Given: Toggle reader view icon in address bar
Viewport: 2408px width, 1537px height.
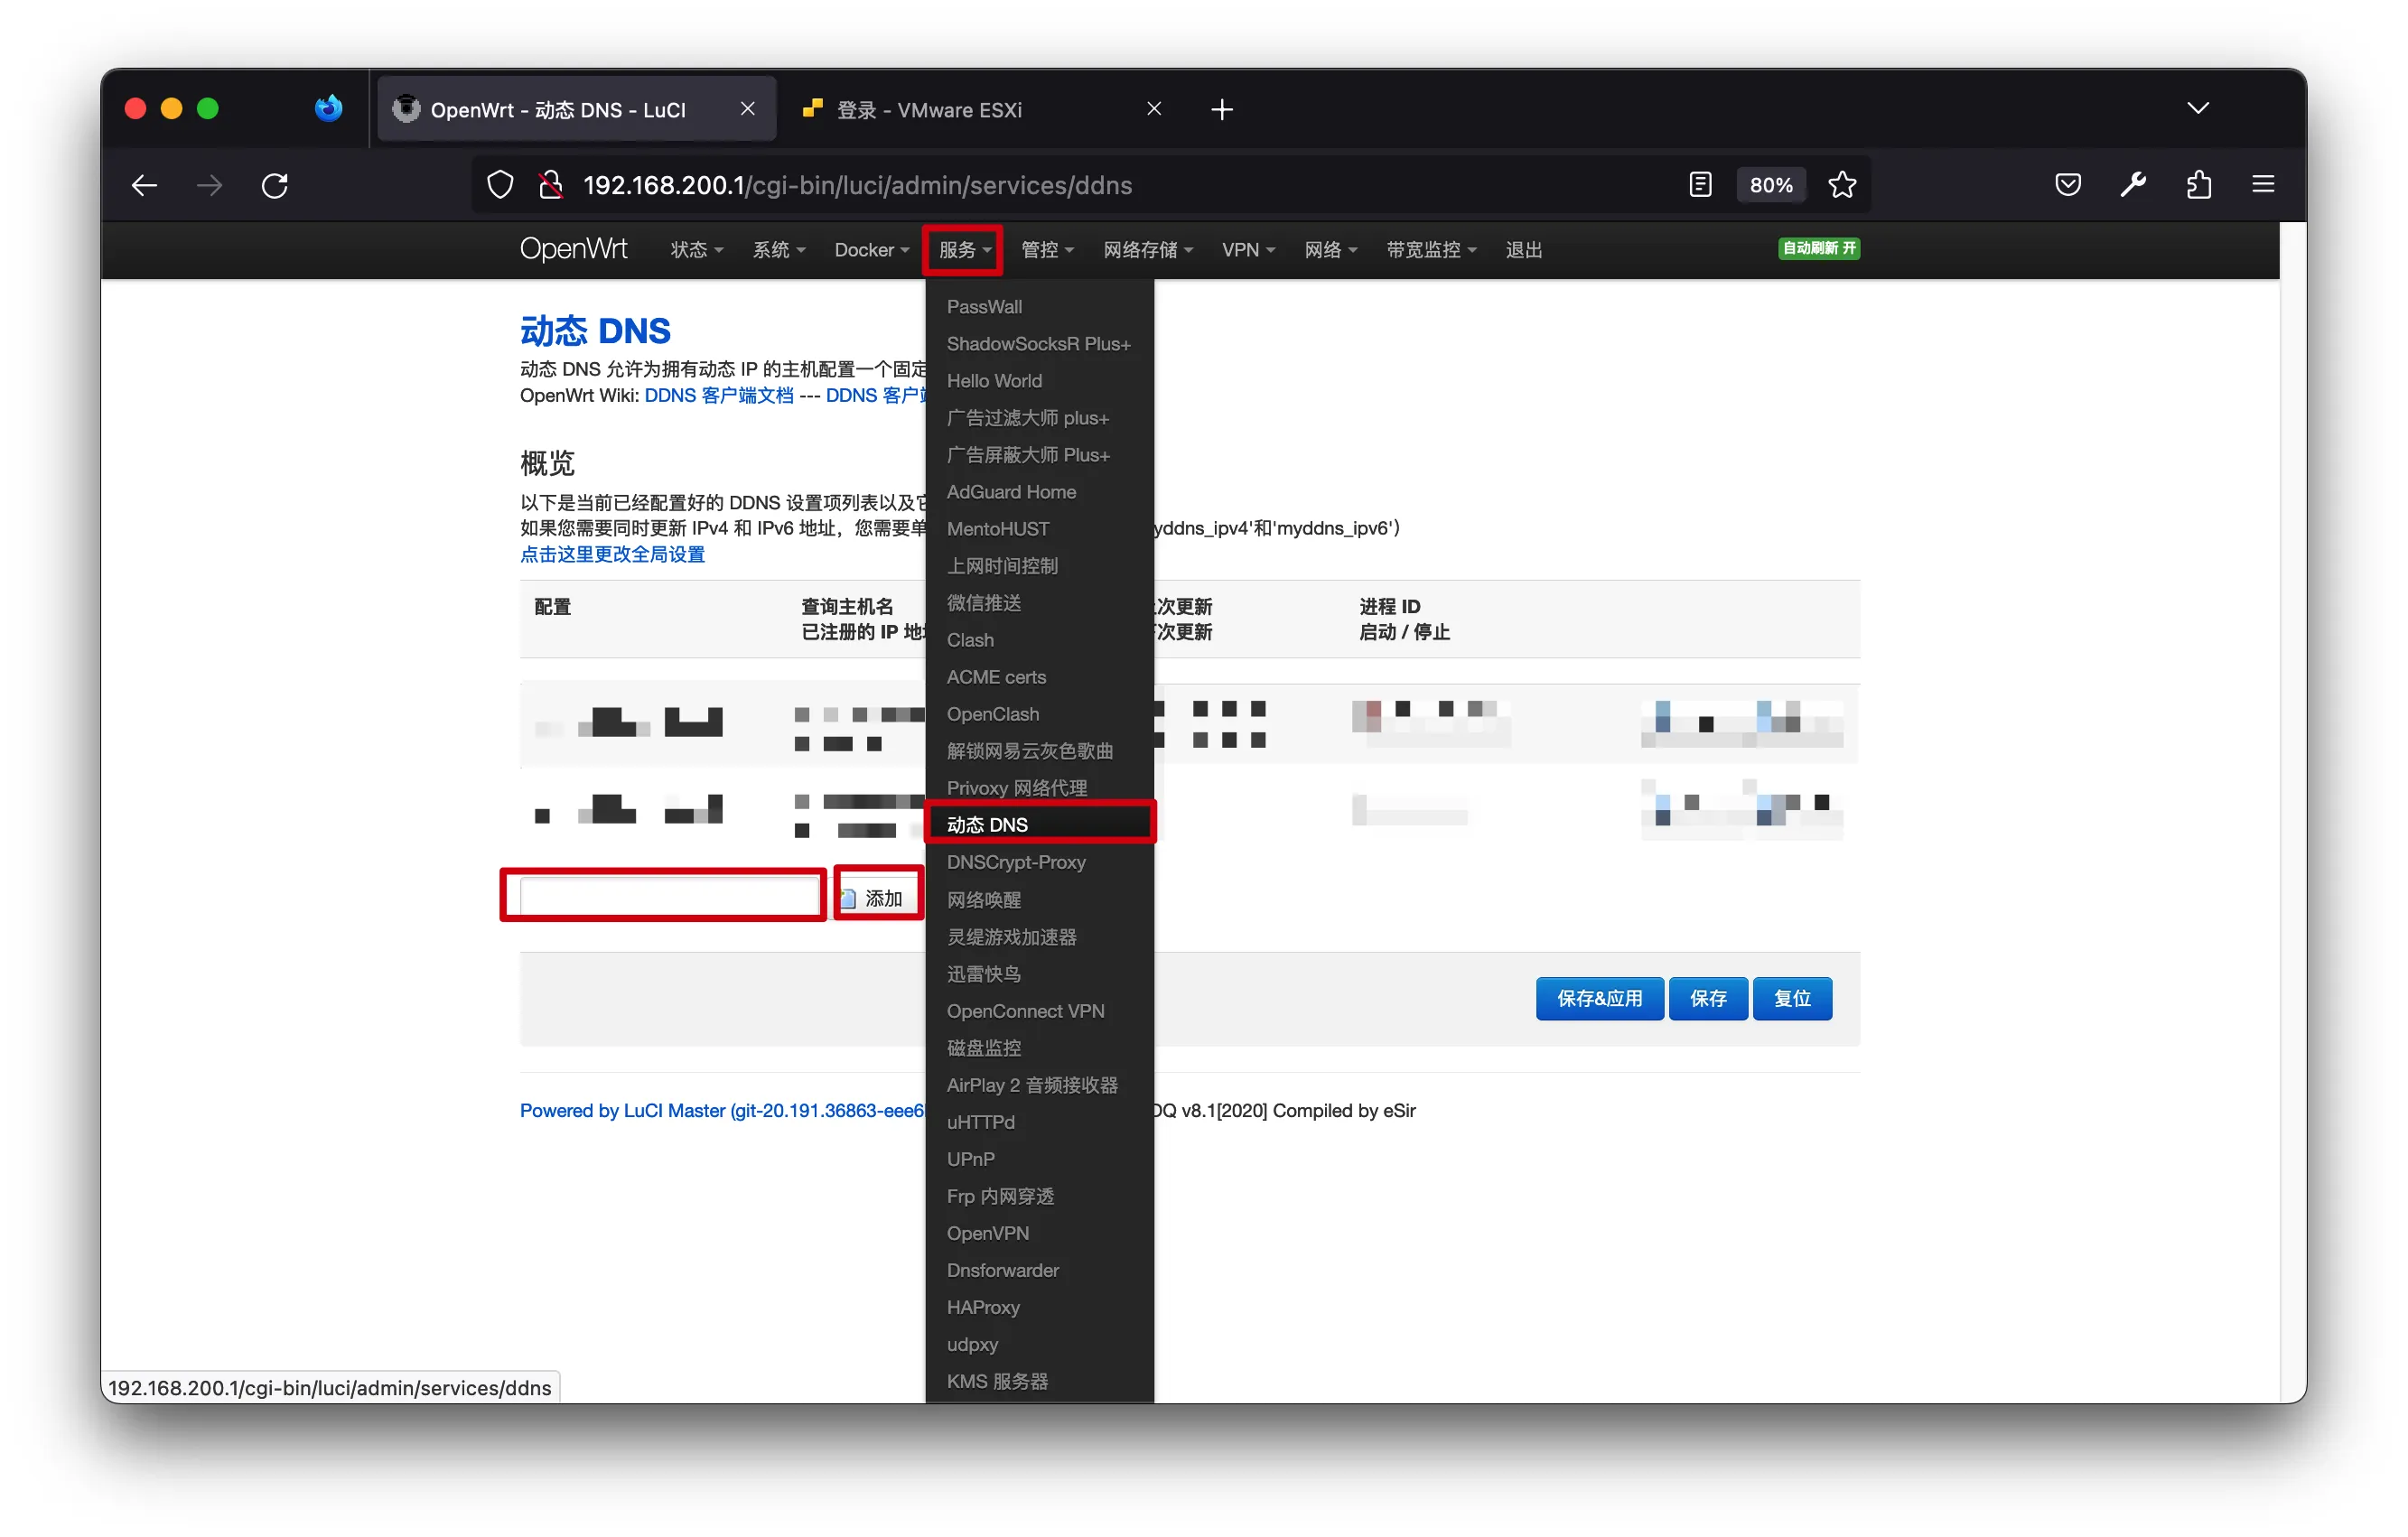Looking at the screenshot, I should coord(1700,185).
